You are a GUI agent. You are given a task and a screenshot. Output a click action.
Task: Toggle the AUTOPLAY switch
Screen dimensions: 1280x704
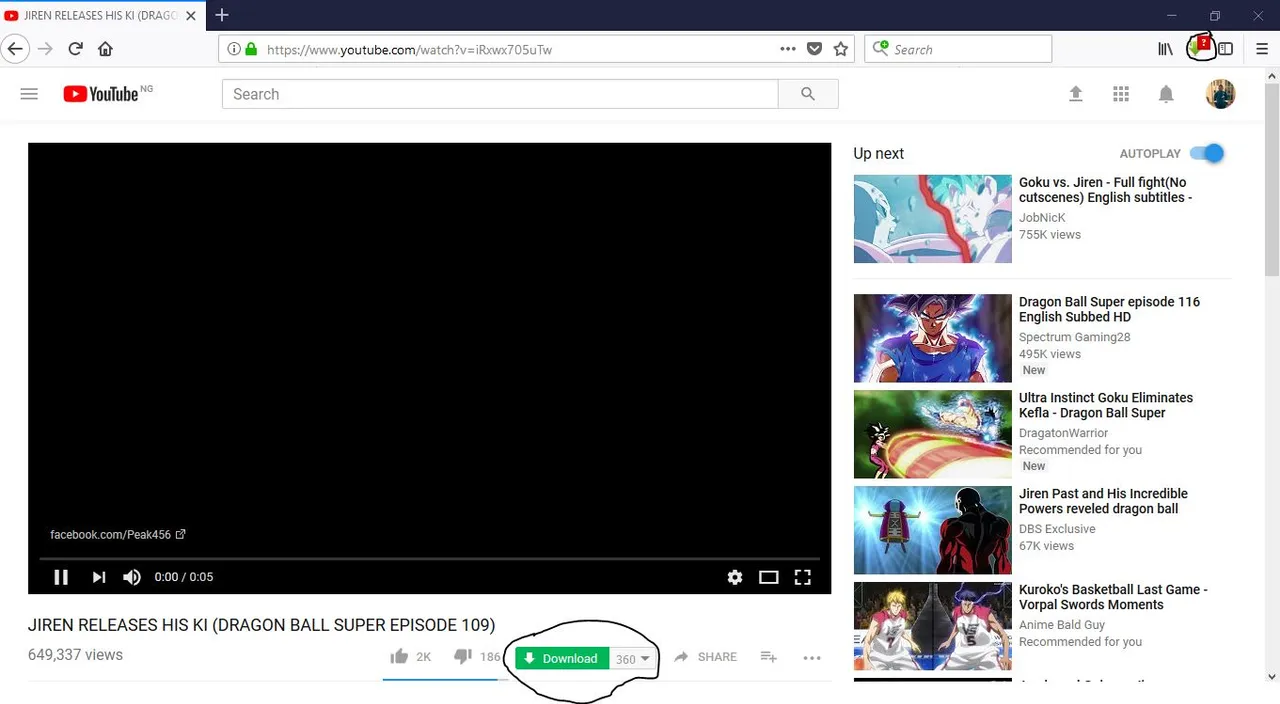point(1207,153)
